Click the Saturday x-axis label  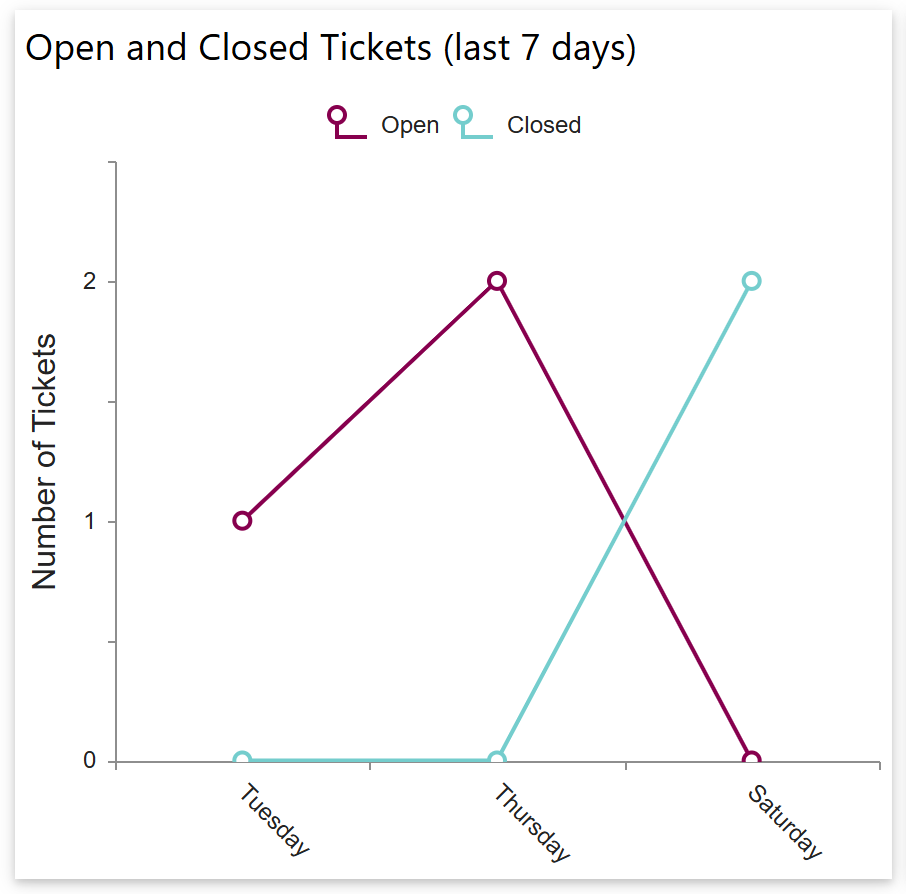click(x=786, y=823)
